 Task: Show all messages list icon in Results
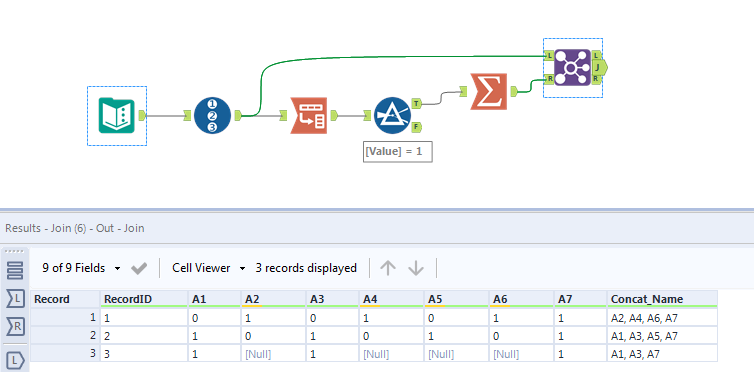coord(15,271)
